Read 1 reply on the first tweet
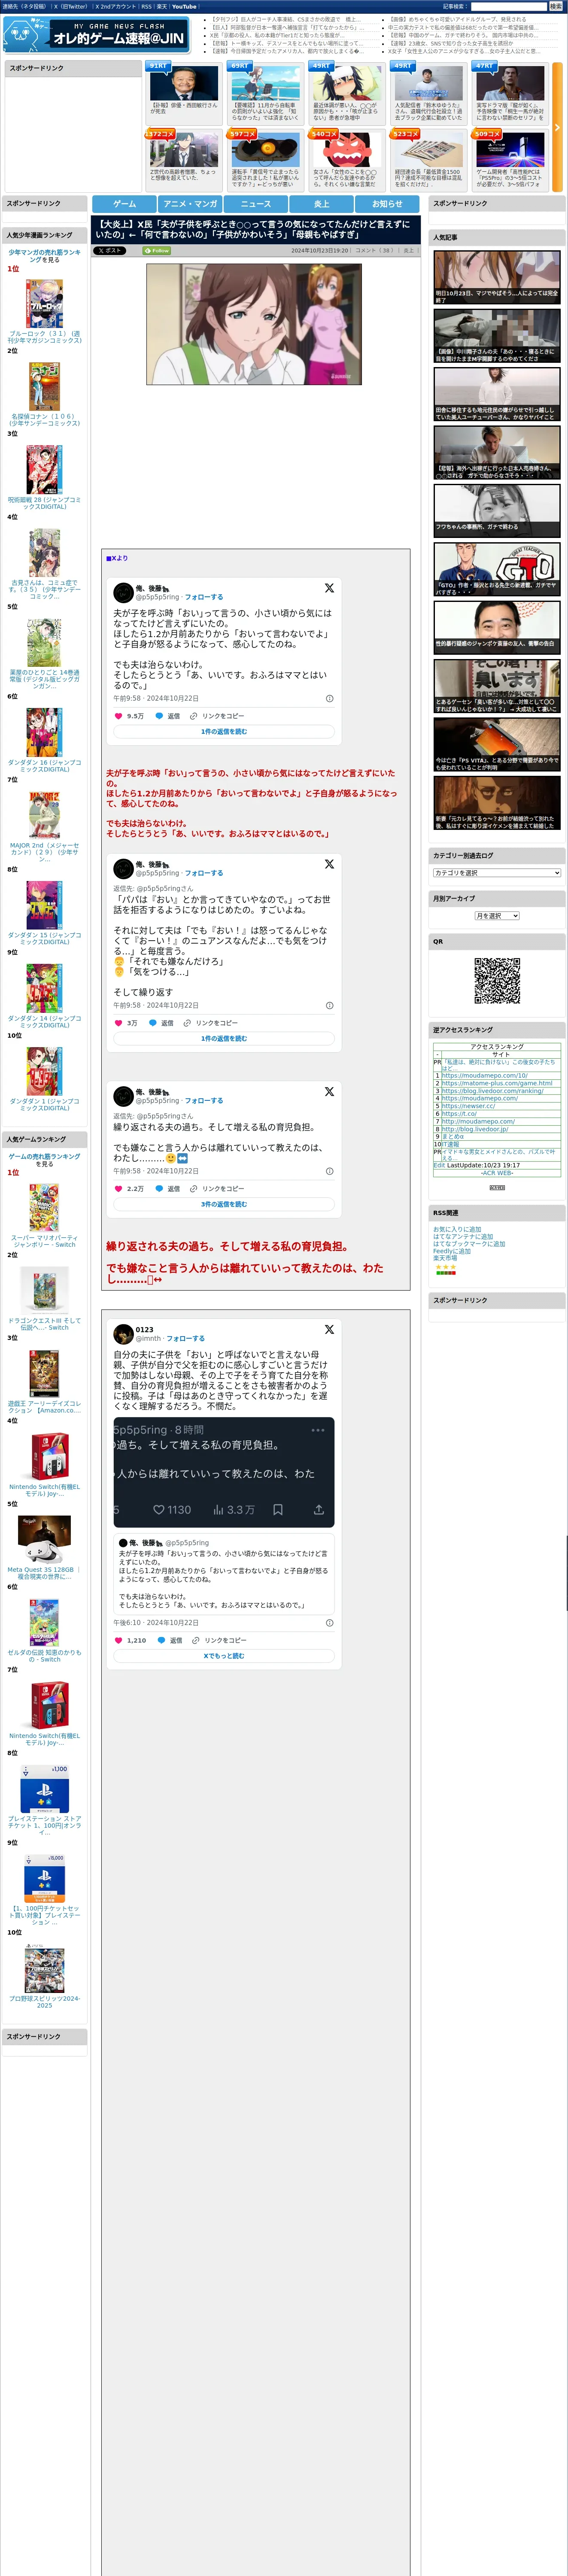The height and width of the screenshot is (2576, 568). click(x=224, y=732)
